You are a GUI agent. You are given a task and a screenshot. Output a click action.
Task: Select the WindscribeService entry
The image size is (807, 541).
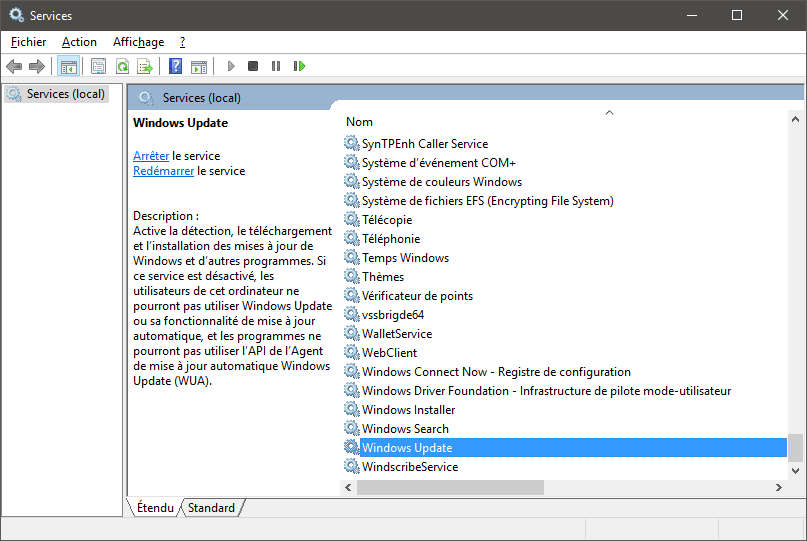(x=410, y=467)
